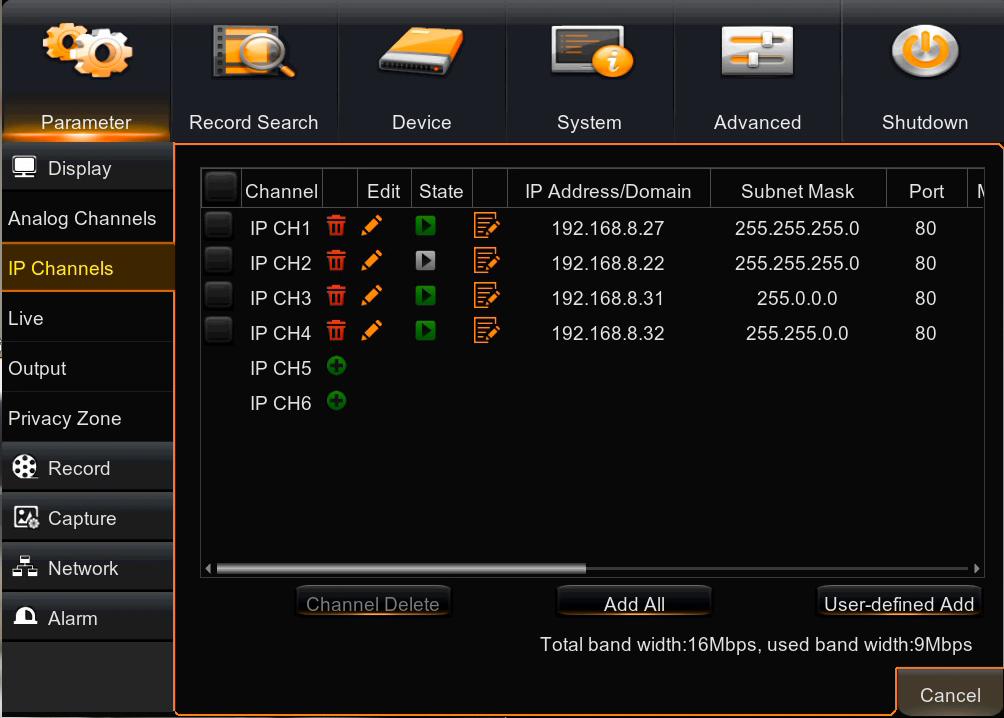Edit IP CH1 with pencil icon
This screenshot has height=718, width=1004.
[371, 225]
